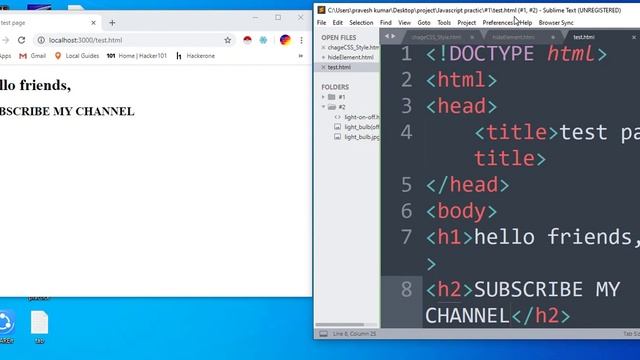Image resolution: width=640 pixels, height=360 pixels.
Task: Open the Hackerone bookmark
Action: pos(196,56)
